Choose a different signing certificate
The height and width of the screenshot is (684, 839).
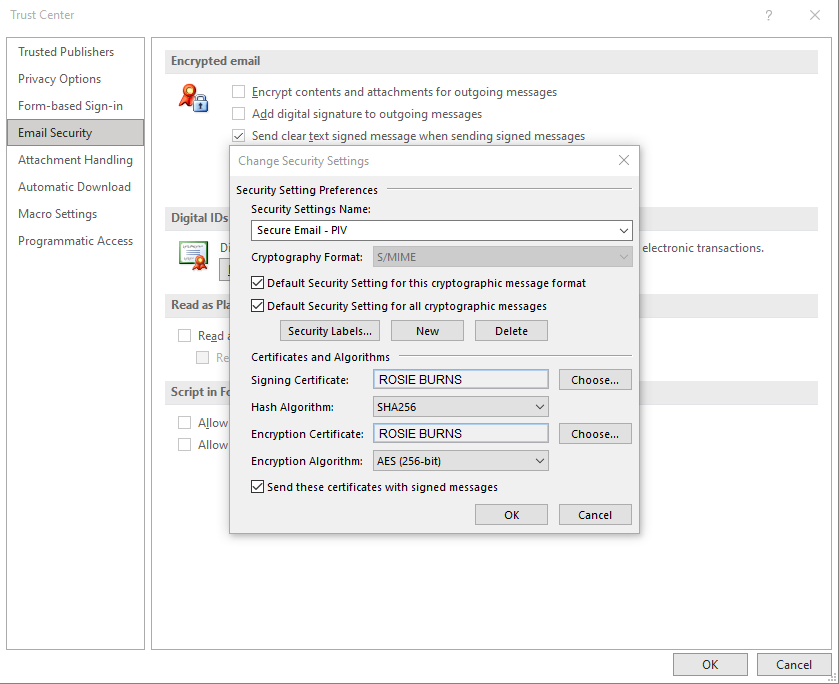(x=595, y=379)
